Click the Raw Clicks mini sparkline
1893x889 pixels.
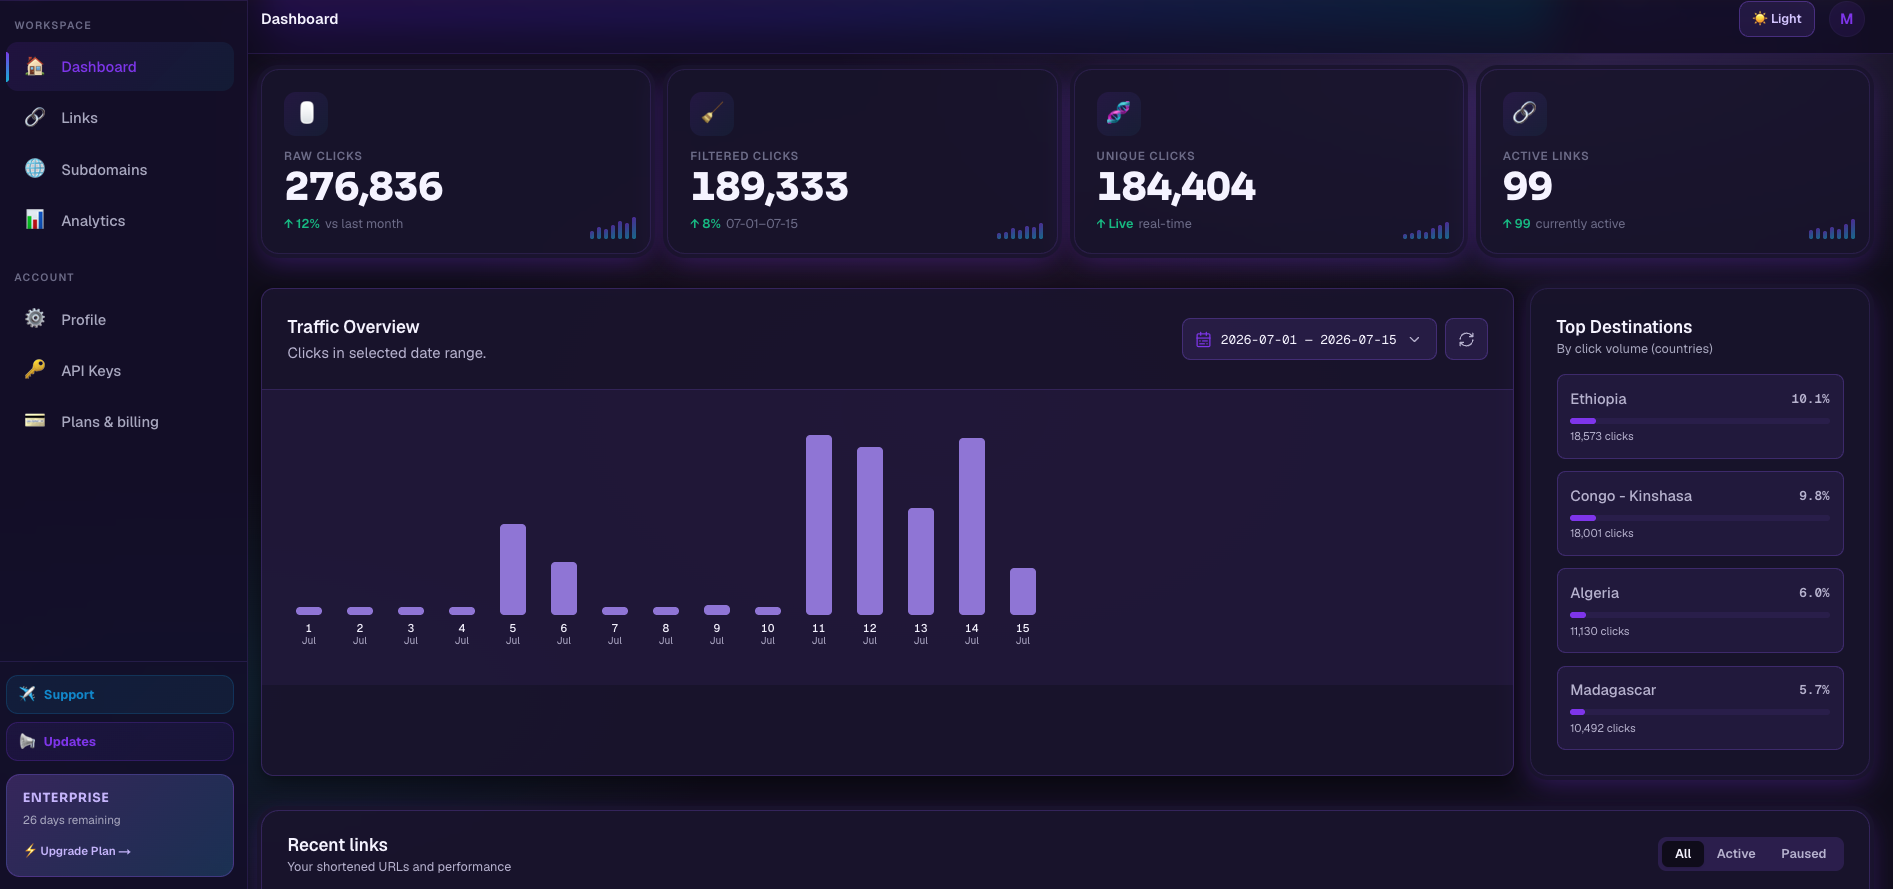(x=613, y=229)
